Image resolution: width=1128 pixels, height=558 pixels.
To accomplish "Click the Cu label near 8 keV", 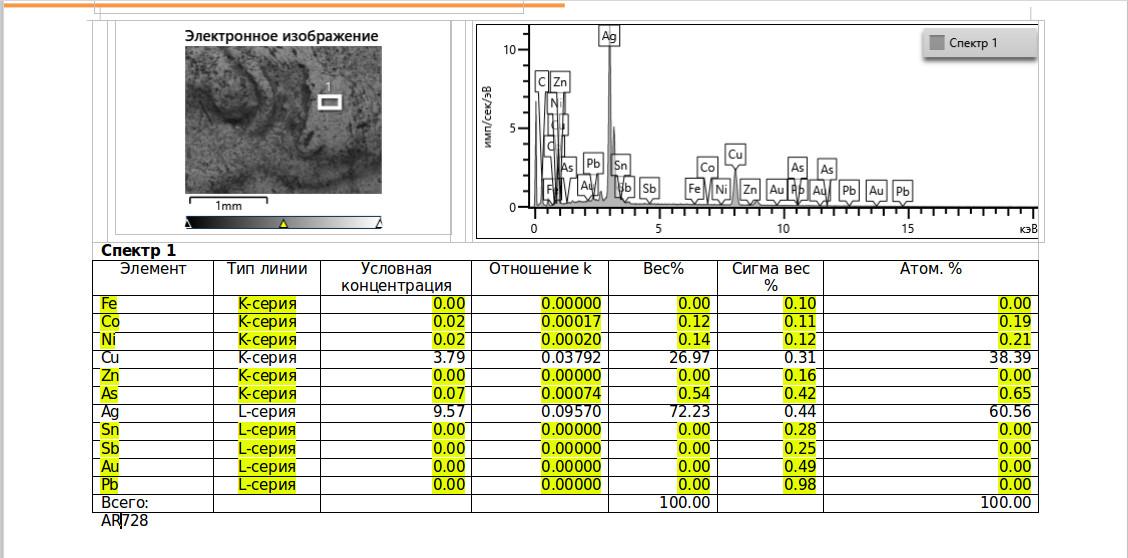I will pyautogui.click(x=734, y=155).
